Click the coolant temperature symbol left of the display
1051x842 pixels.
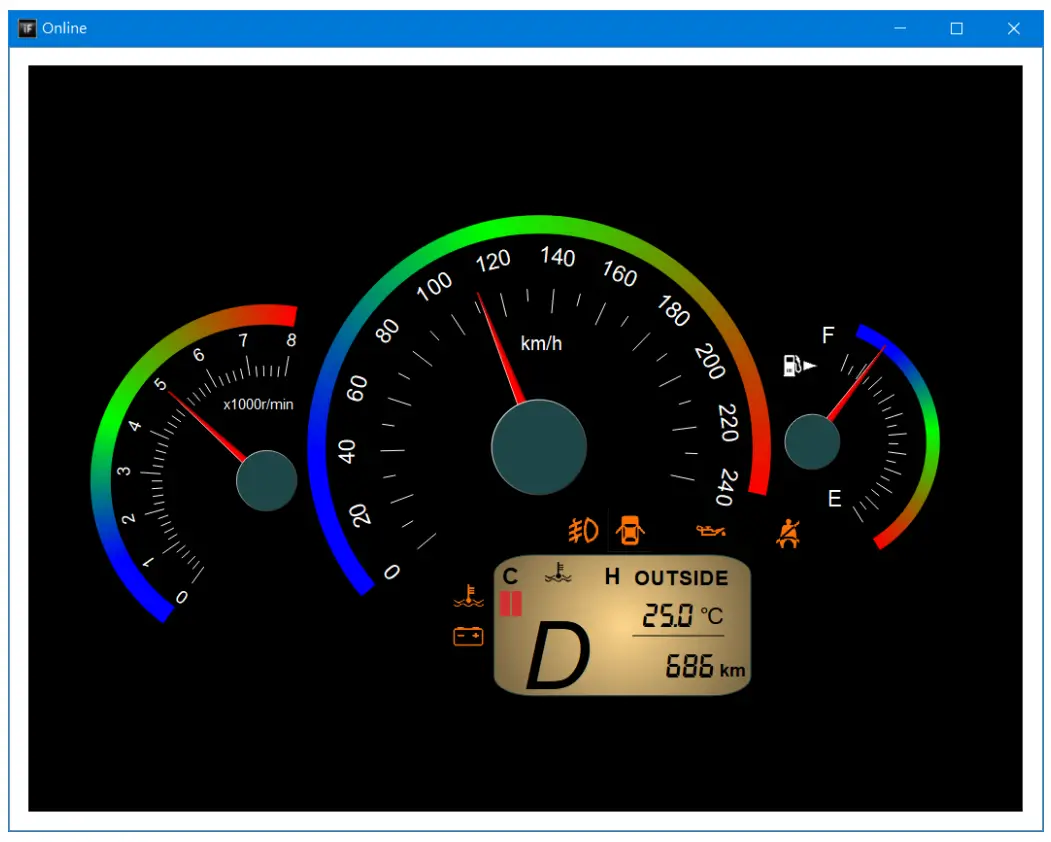click(469, 596)
